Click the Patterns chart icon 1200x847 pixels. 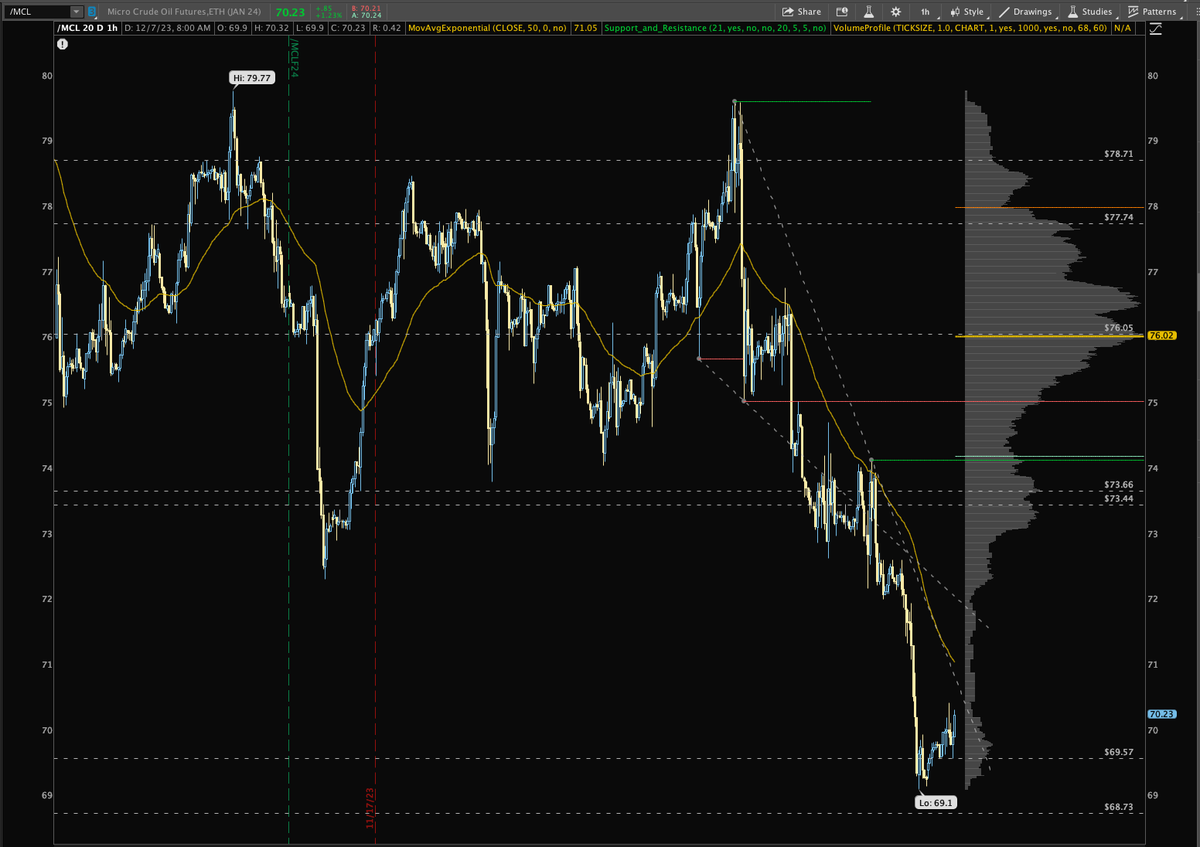[1132, 11]
